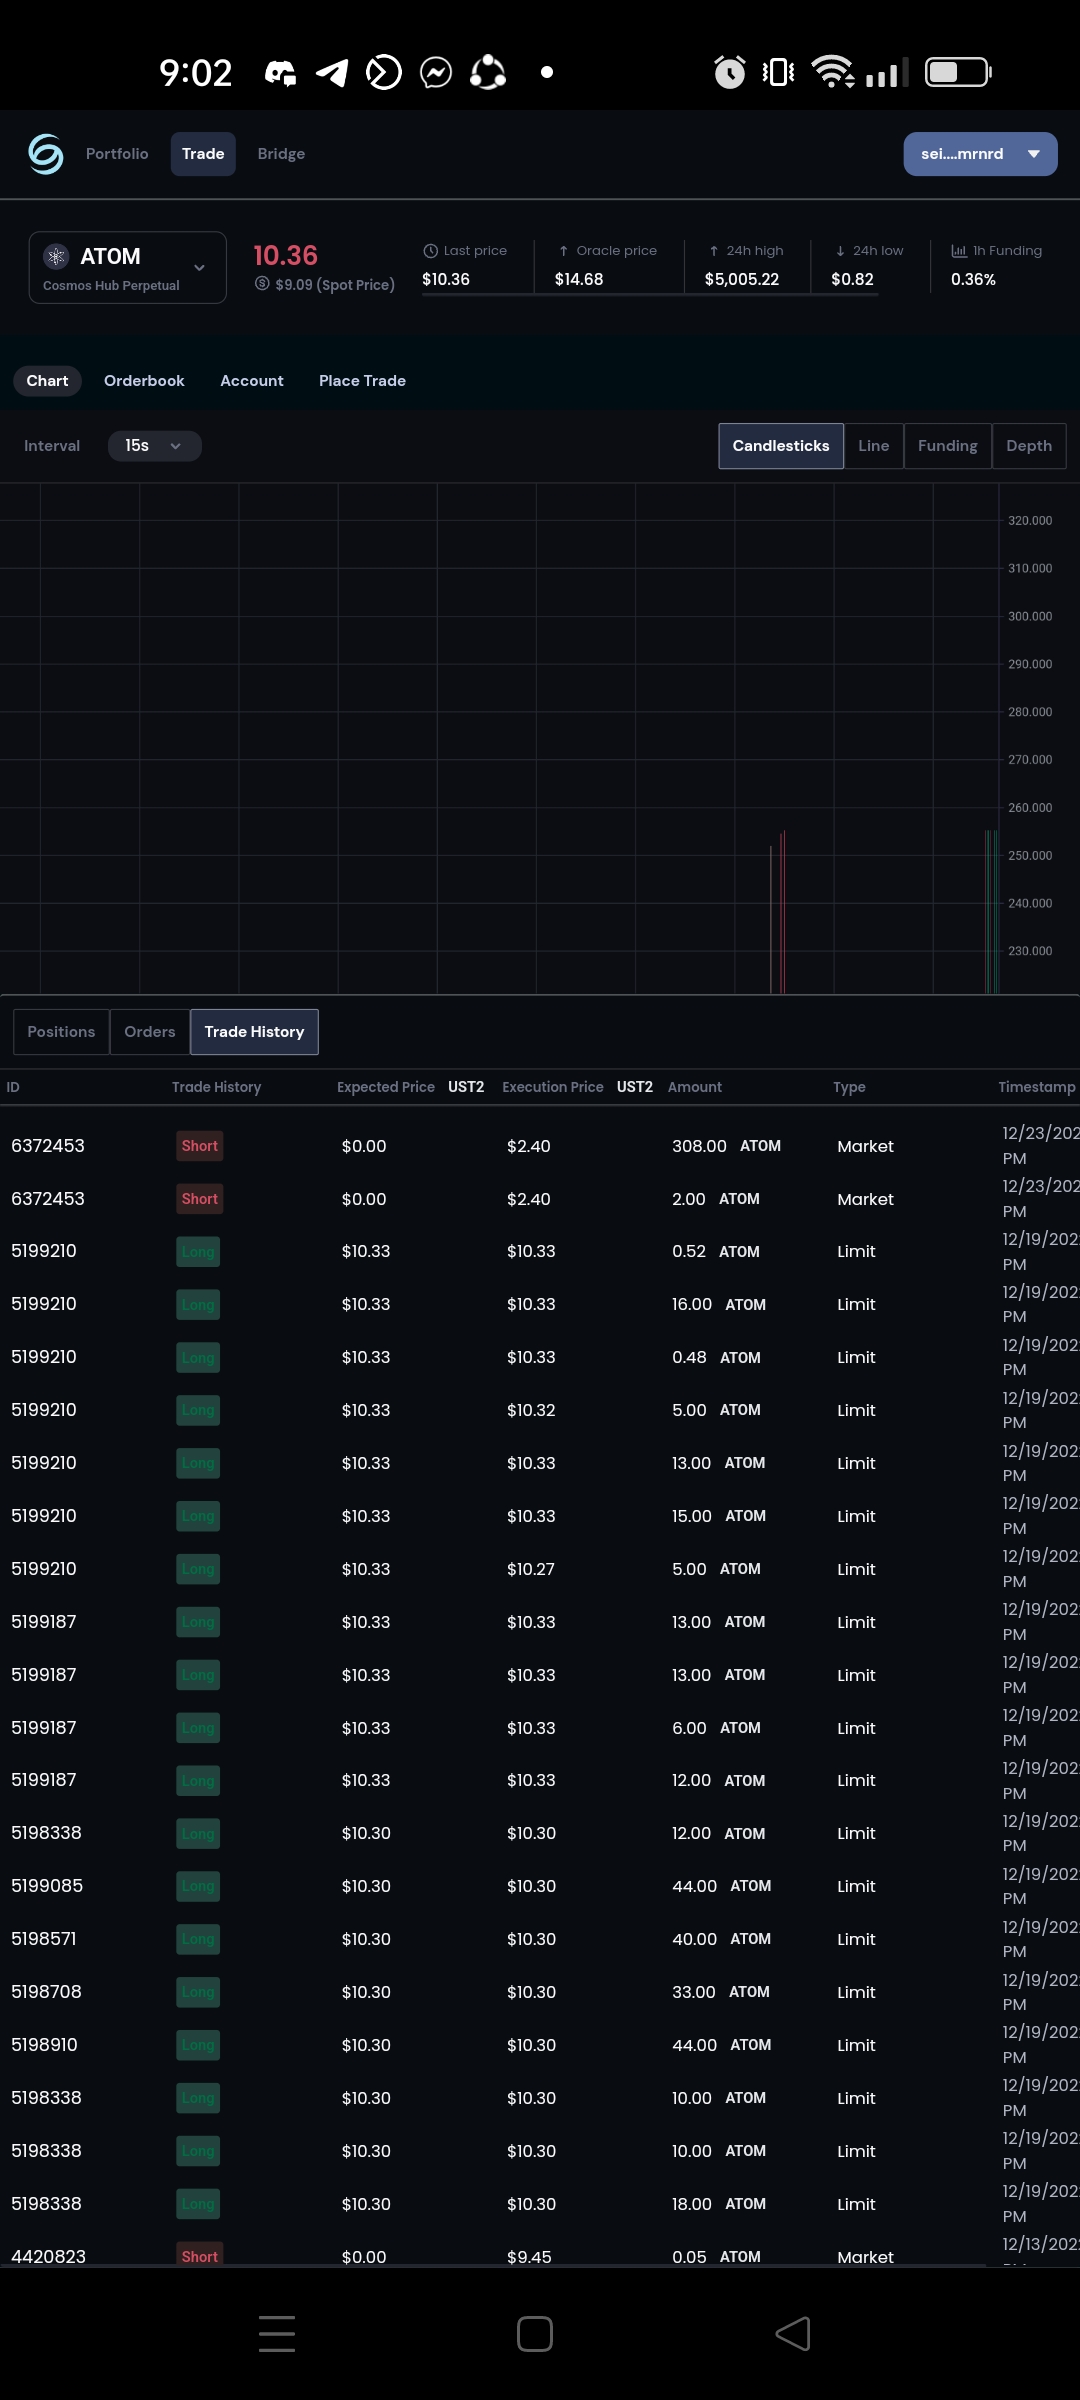1080x2400 pixels.
Task: Select Candlesticks chart mode
Action: [781, 446]
